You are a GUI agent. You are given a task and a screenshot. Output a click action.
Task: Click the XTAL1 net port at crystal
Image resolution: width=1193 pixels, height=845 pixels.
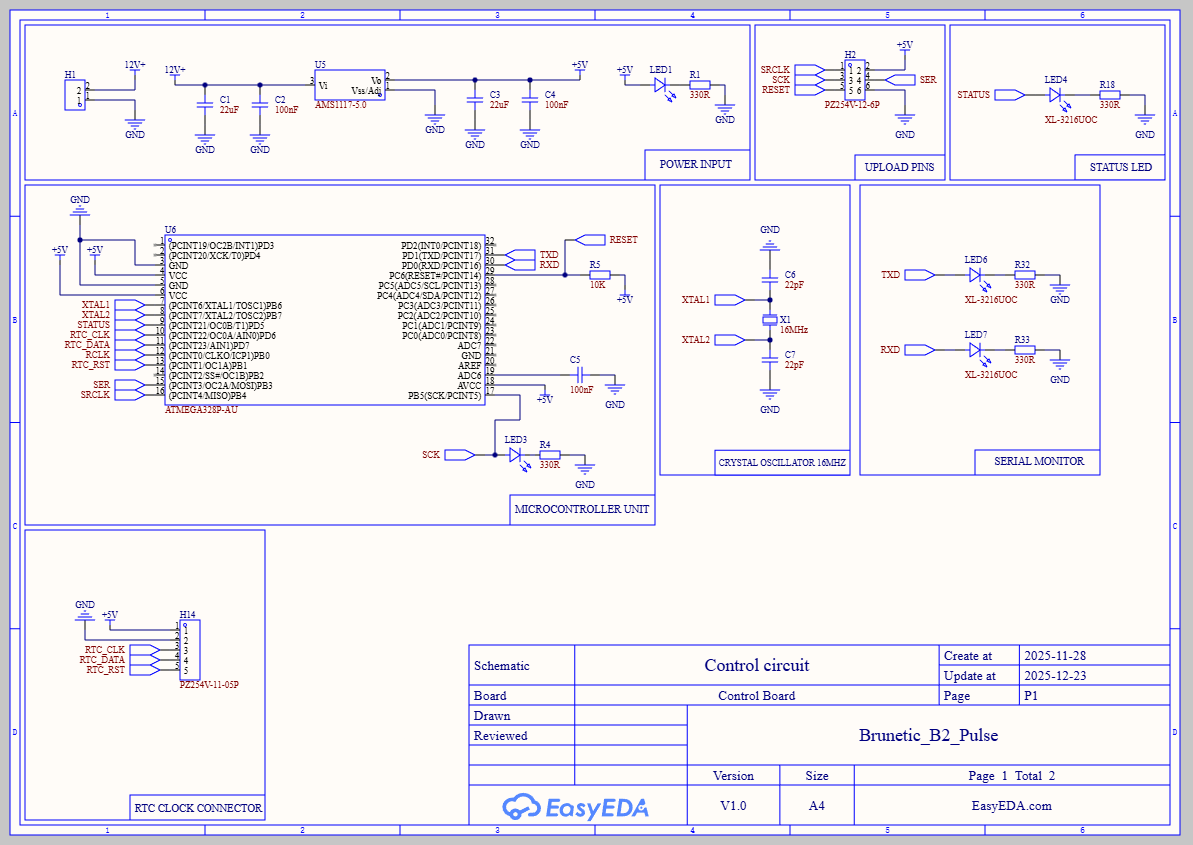(x=730, y=300)
